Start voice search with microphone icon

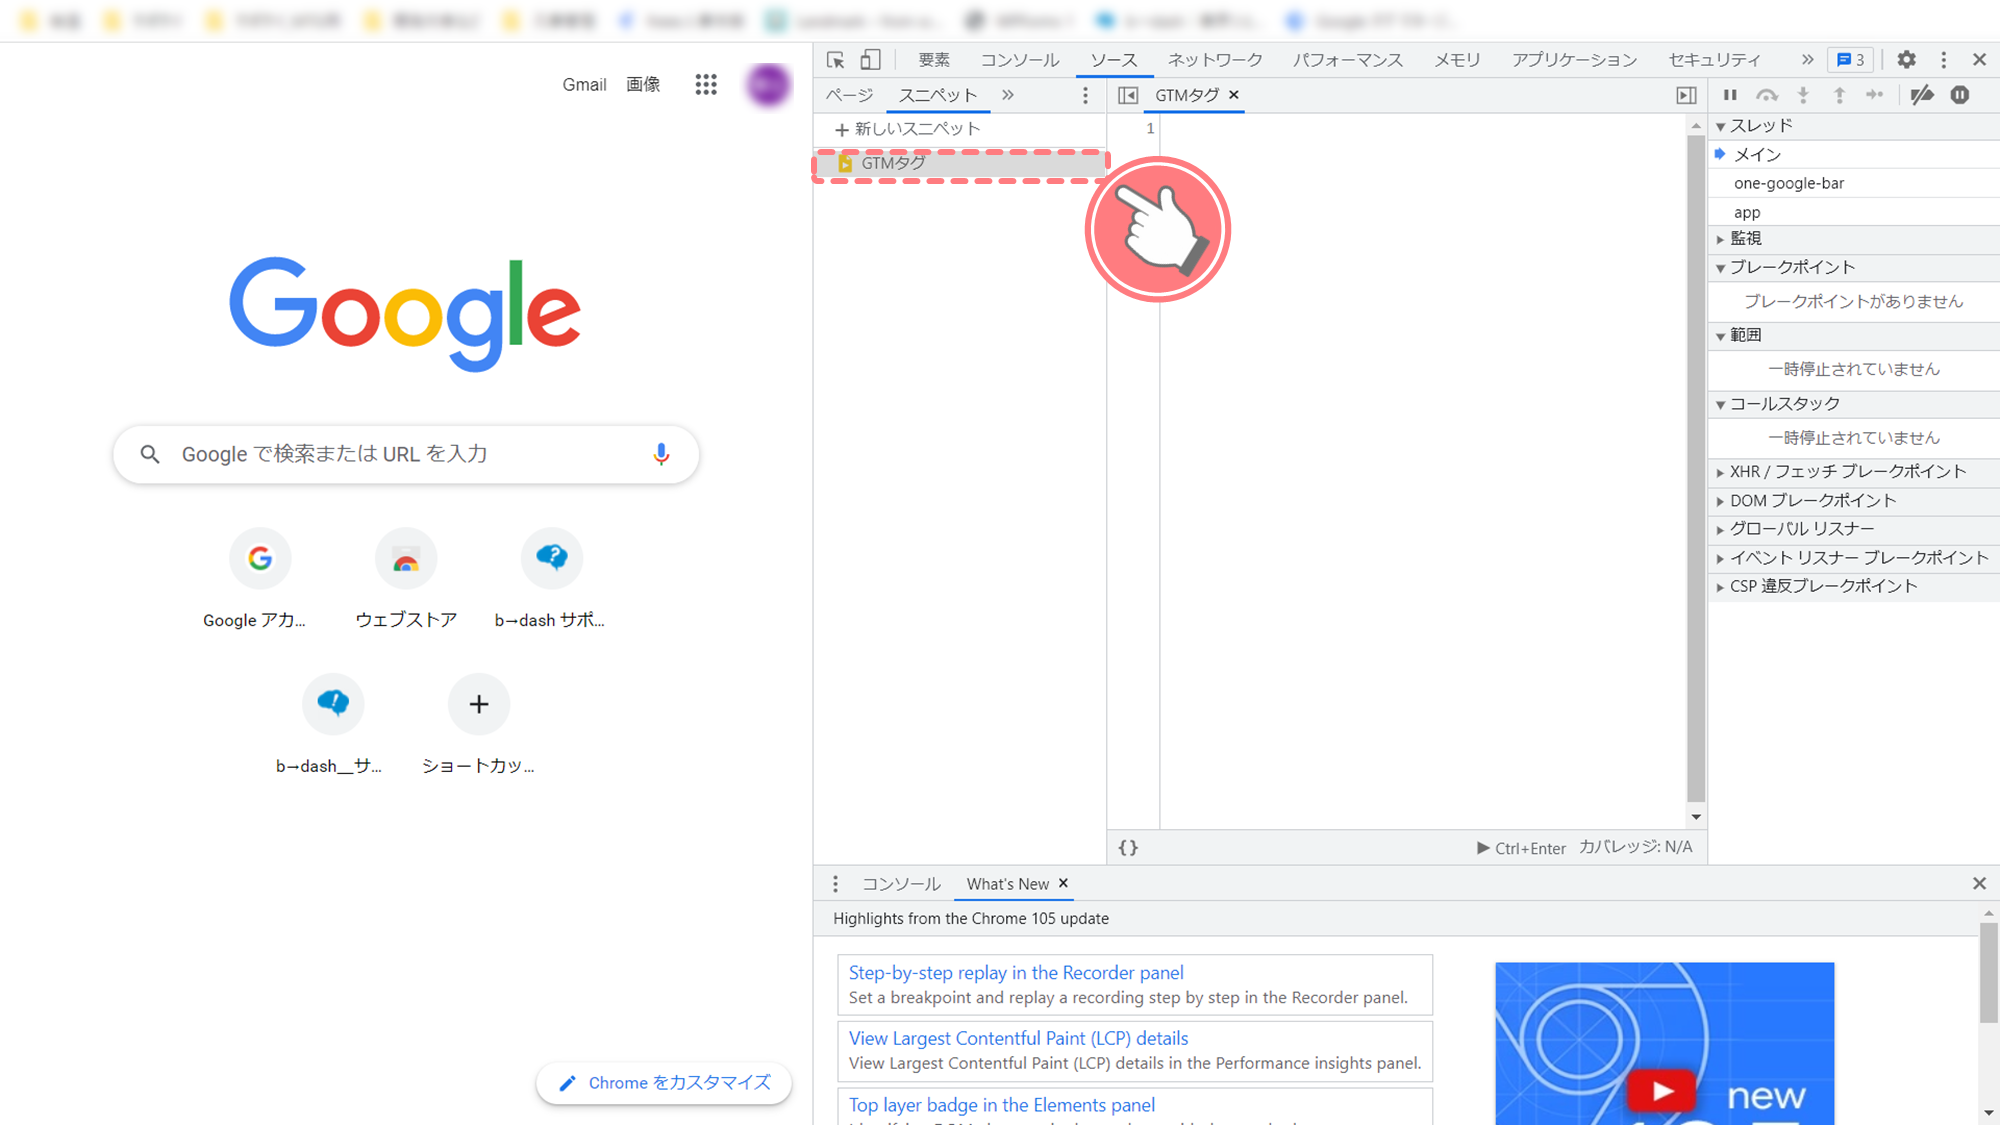point(661,455)
